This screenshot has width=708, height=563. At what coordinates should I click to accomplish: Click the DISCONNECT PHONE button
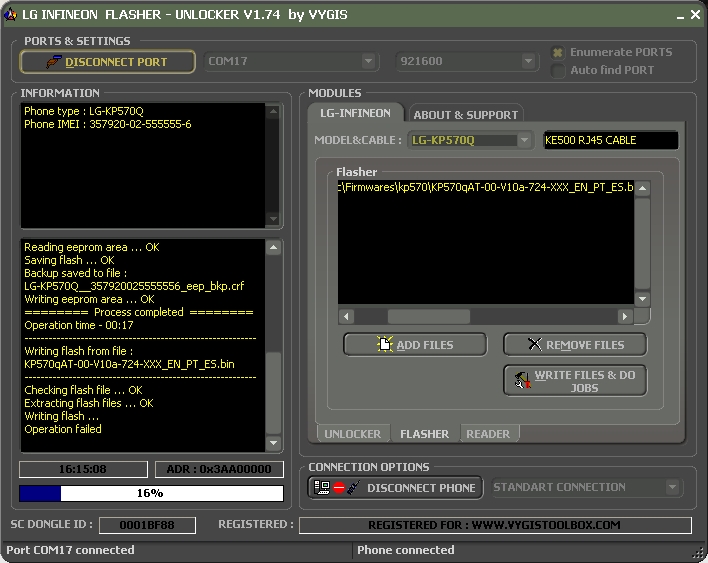tap(395, 488)
